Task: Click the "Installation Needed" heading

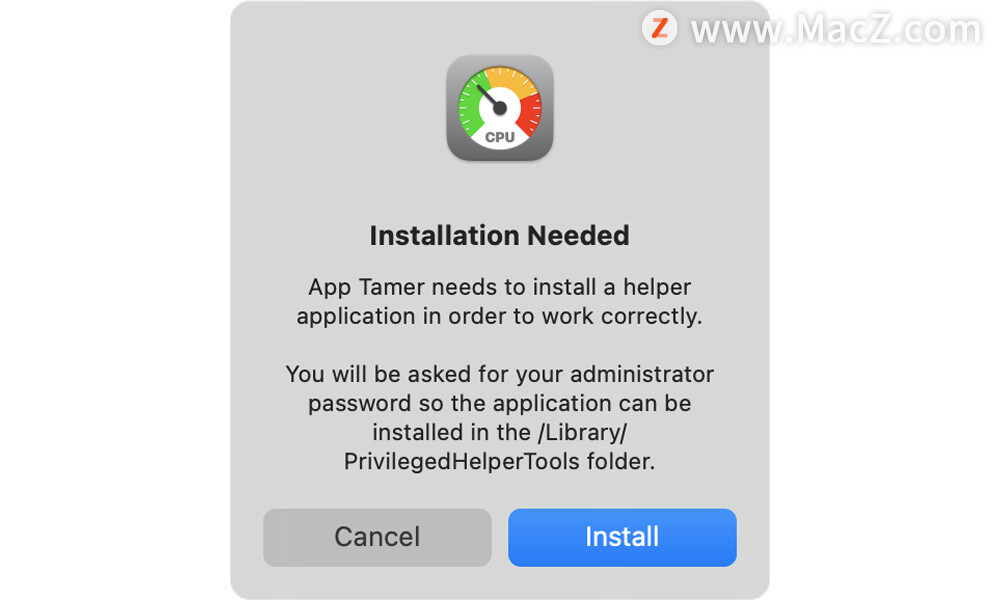Action: coord(499,235)
